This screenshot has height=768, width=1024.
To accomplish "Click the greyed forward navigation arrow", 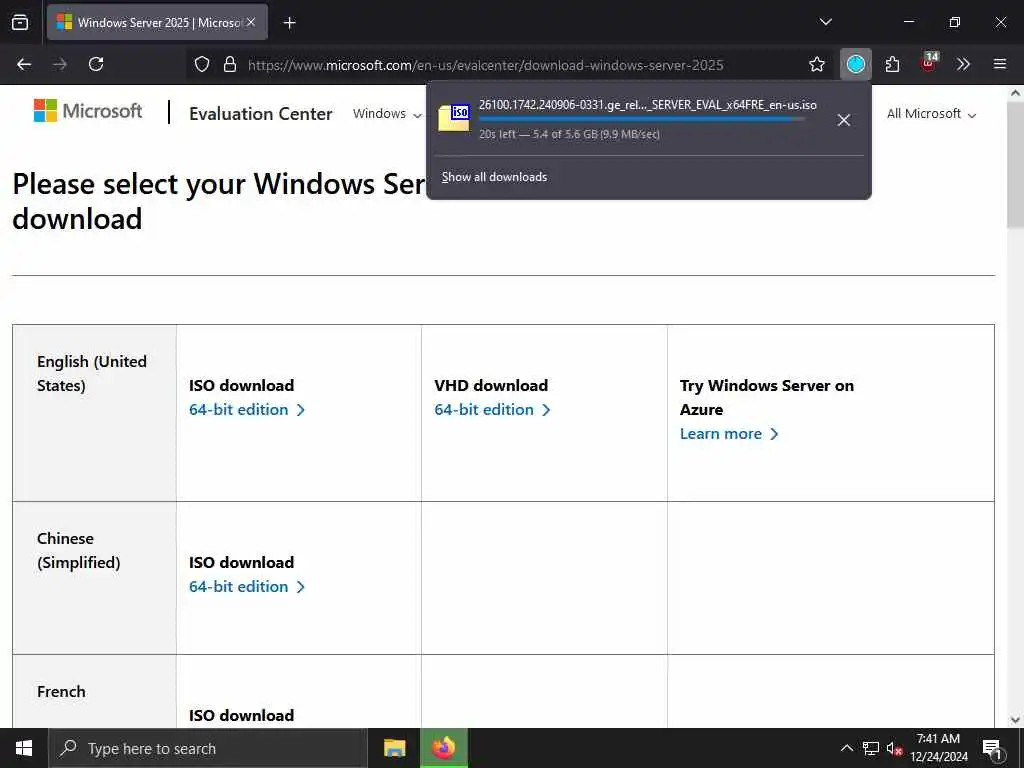I will click(60, 64).
